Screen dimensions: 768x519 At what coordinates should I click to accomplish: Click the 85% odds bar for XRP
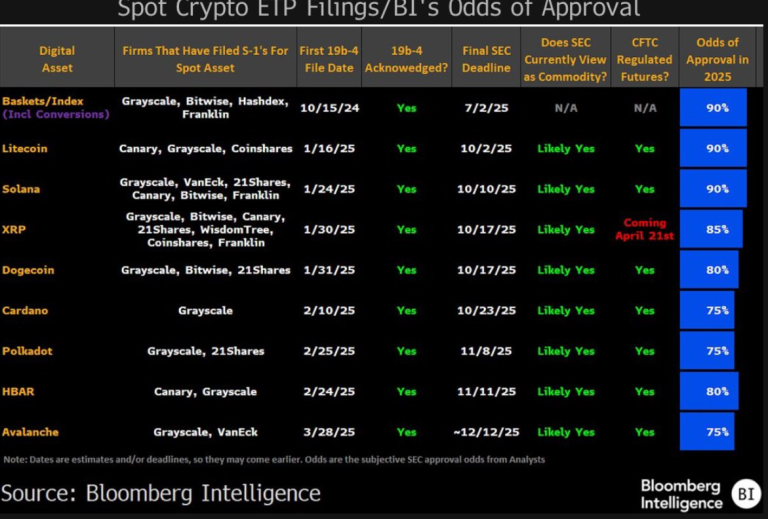(x=711, y=230)
